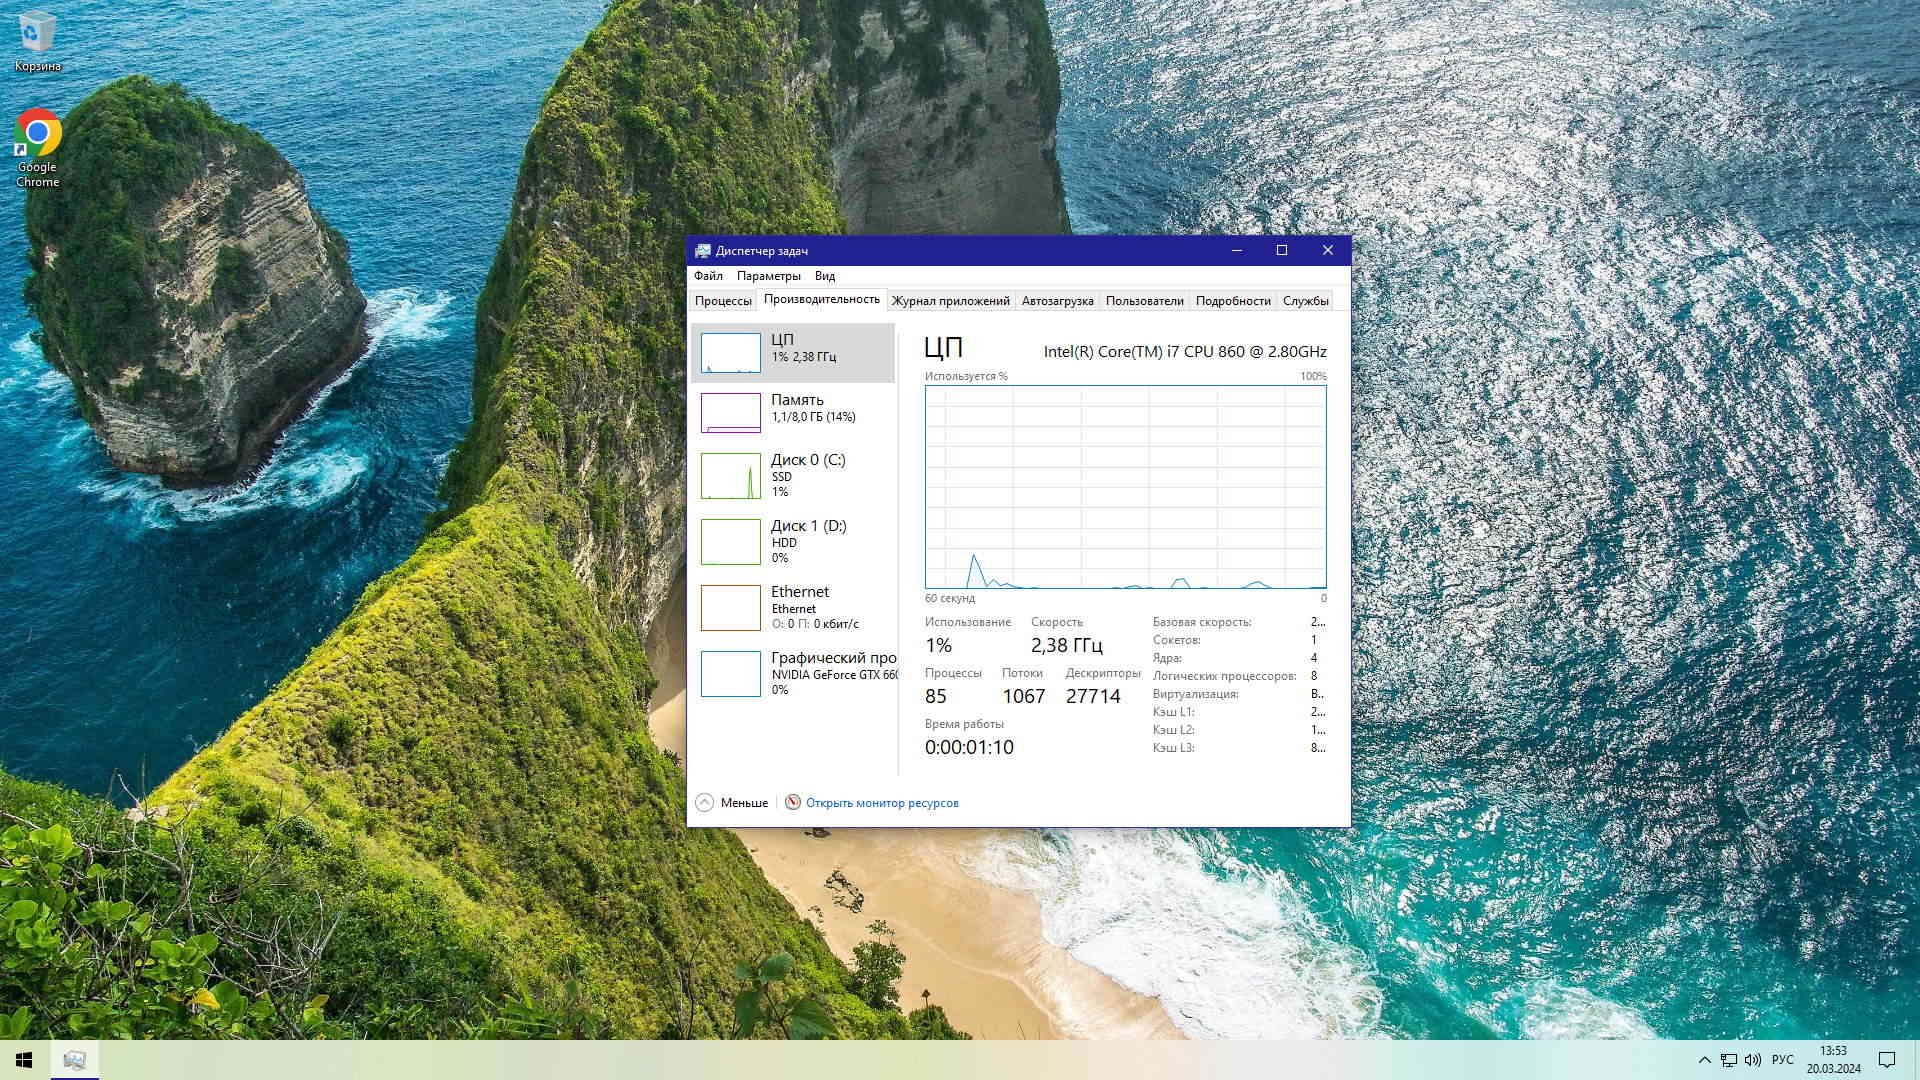Click Открыть монитор ресурсов link
Screen dimensions: 1920x1080
(x=882, y=803)
